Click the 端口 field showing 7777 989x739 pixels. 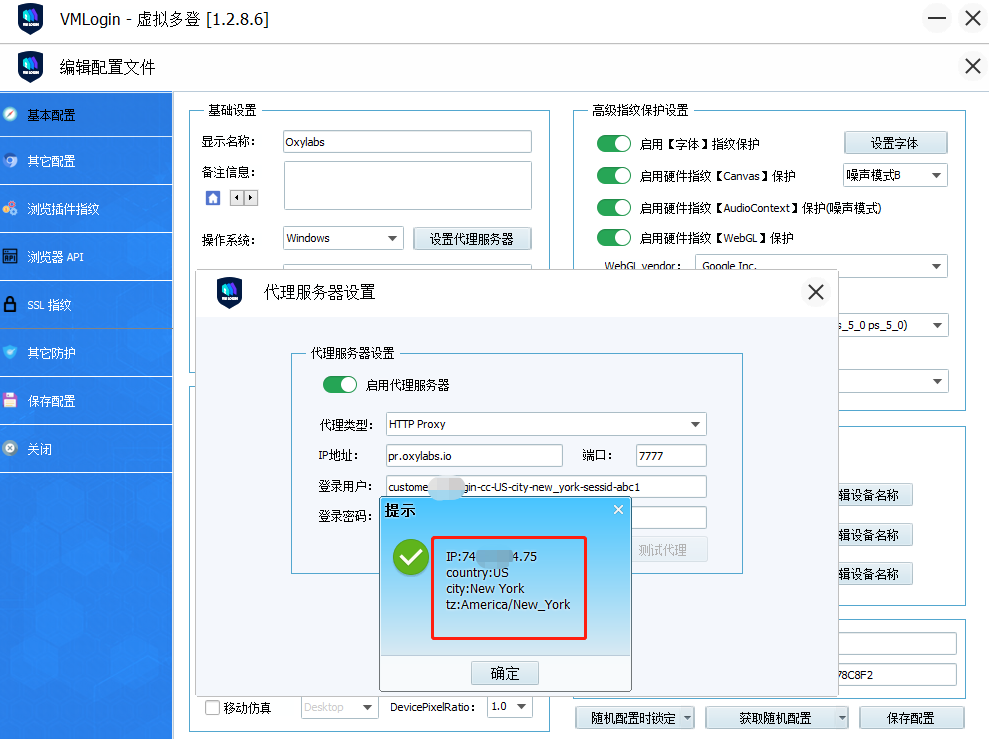pos(670,456)
